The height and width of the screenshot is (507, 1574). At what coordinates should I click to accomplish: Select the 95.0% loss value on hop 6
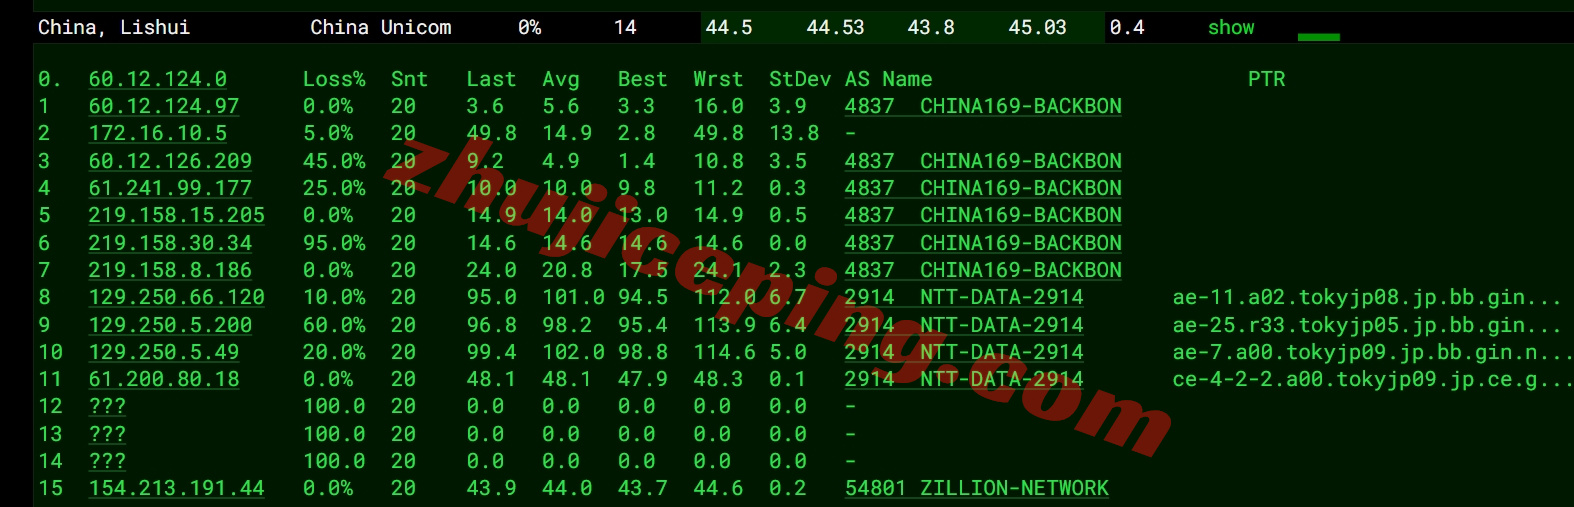tap(334, 243)
